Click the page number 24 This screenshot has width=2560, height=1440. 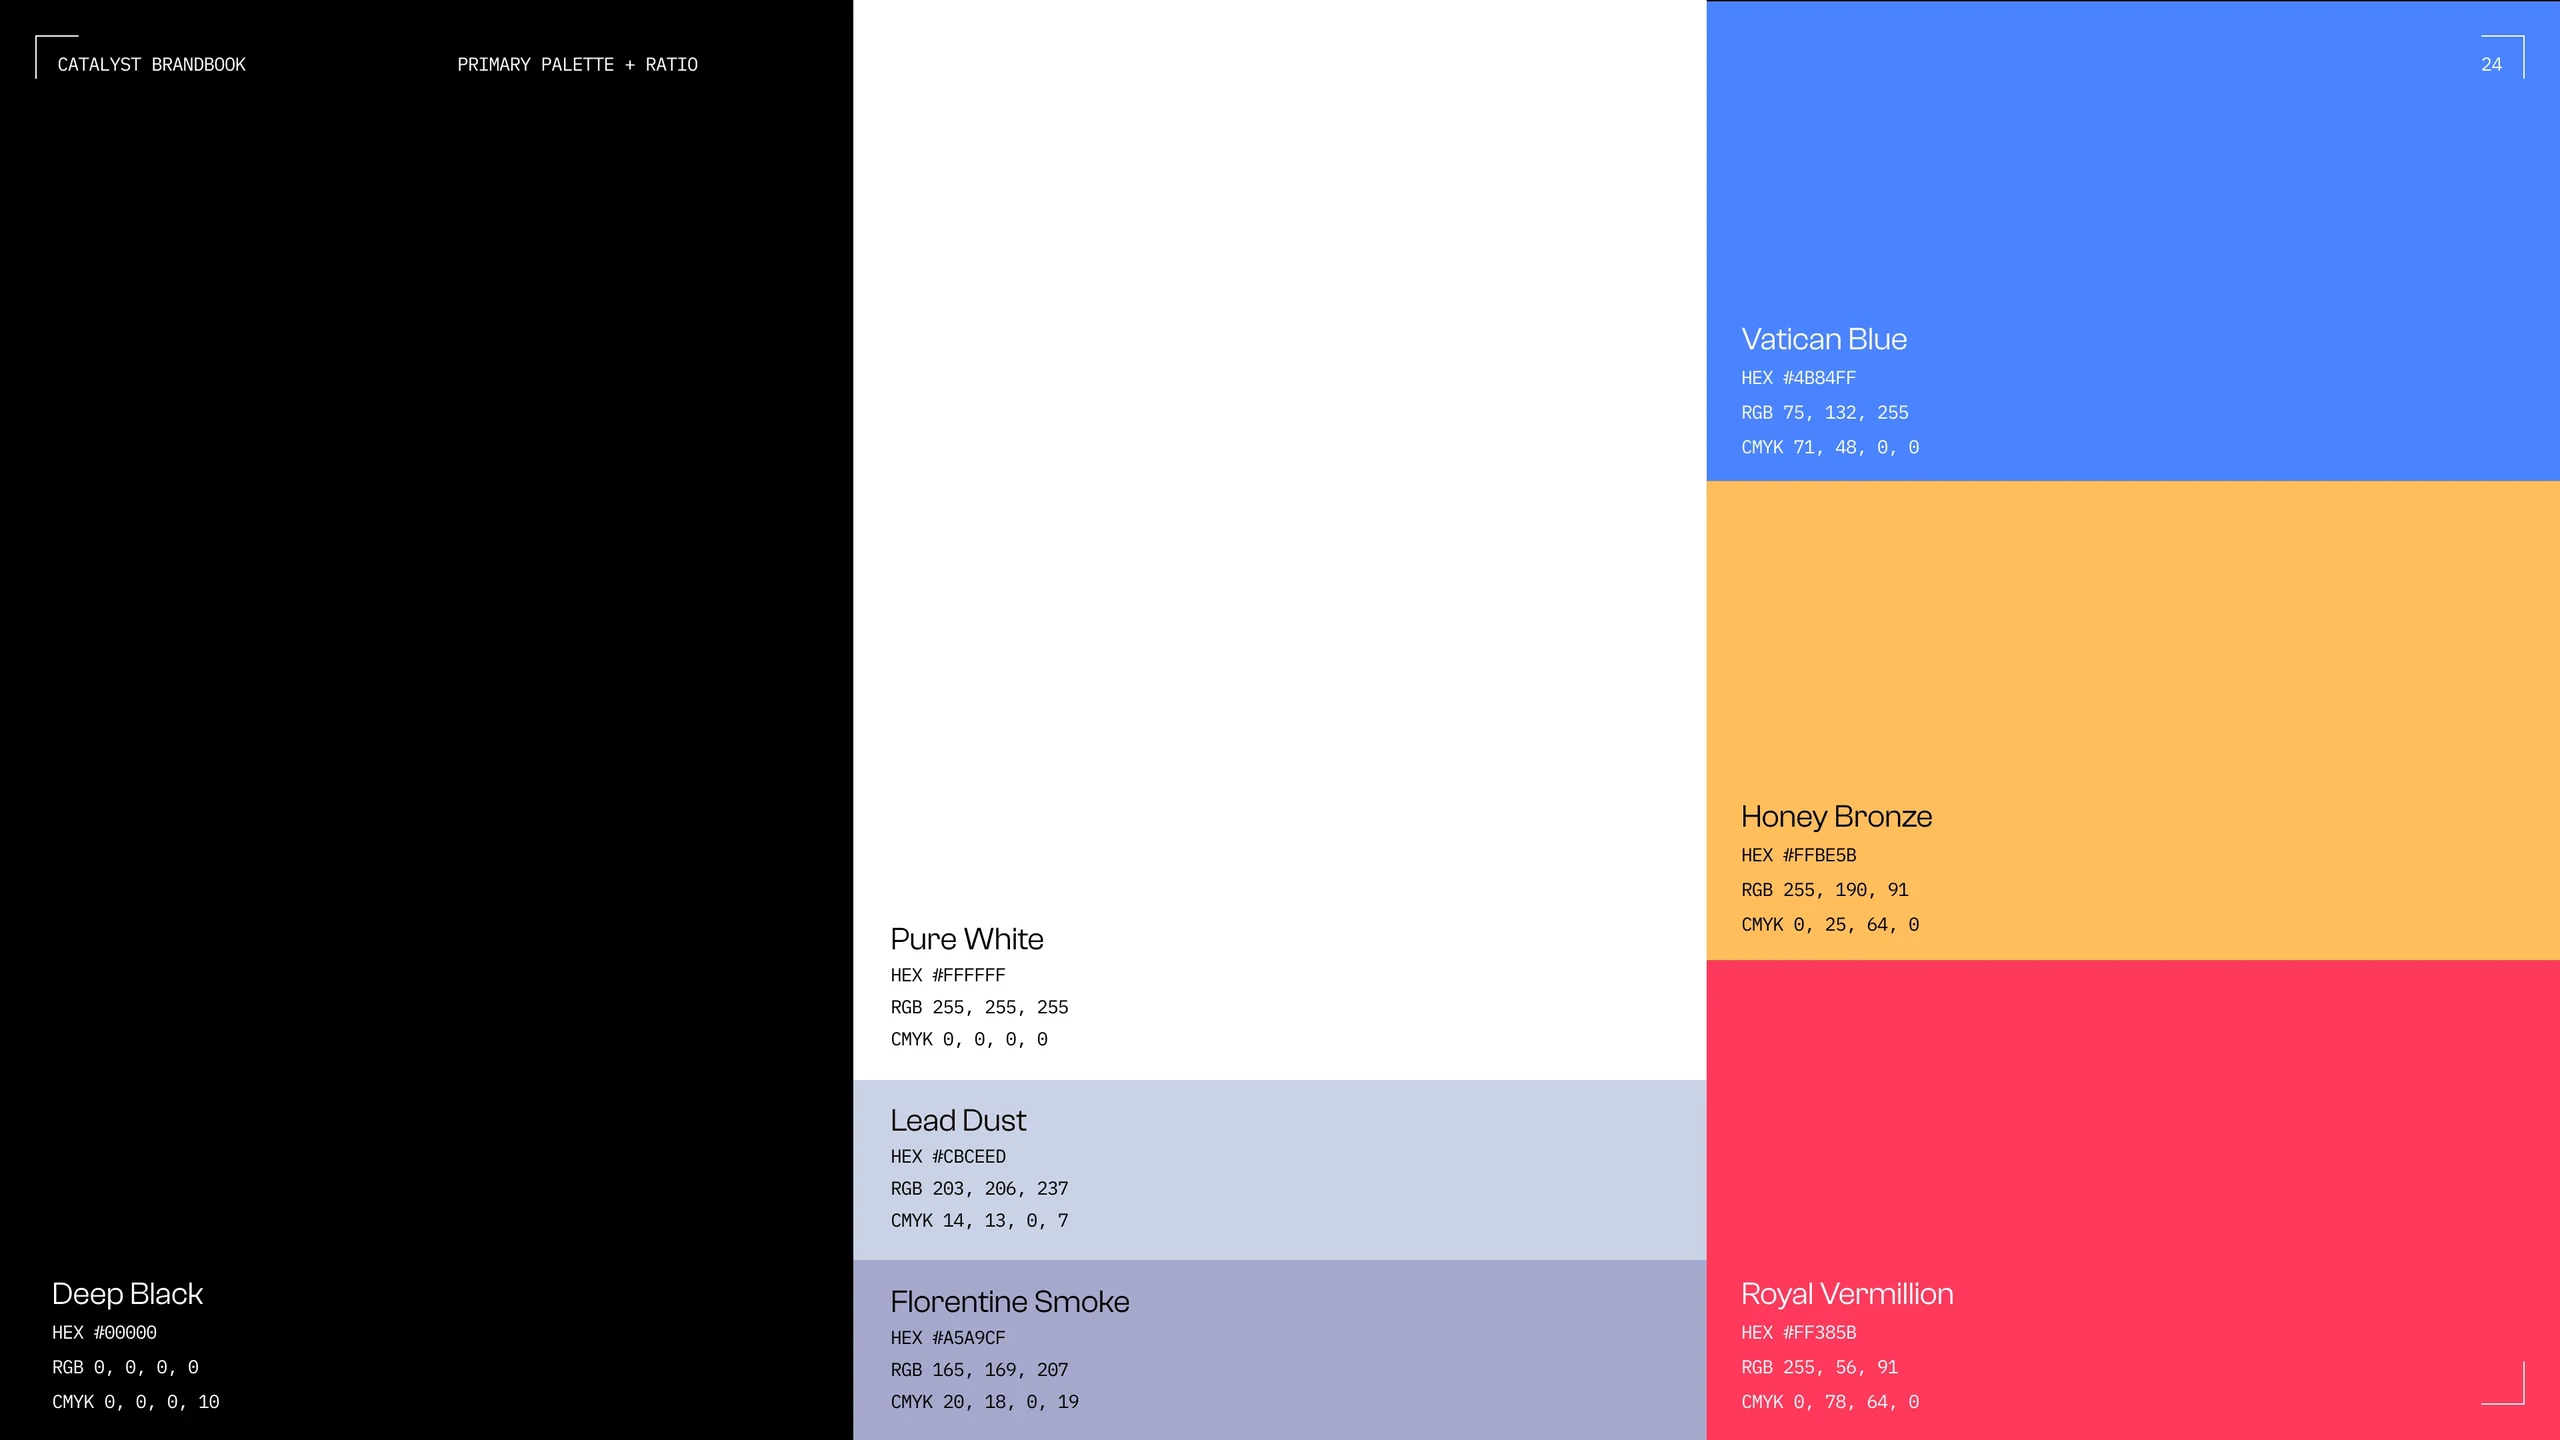[2491, 65]
